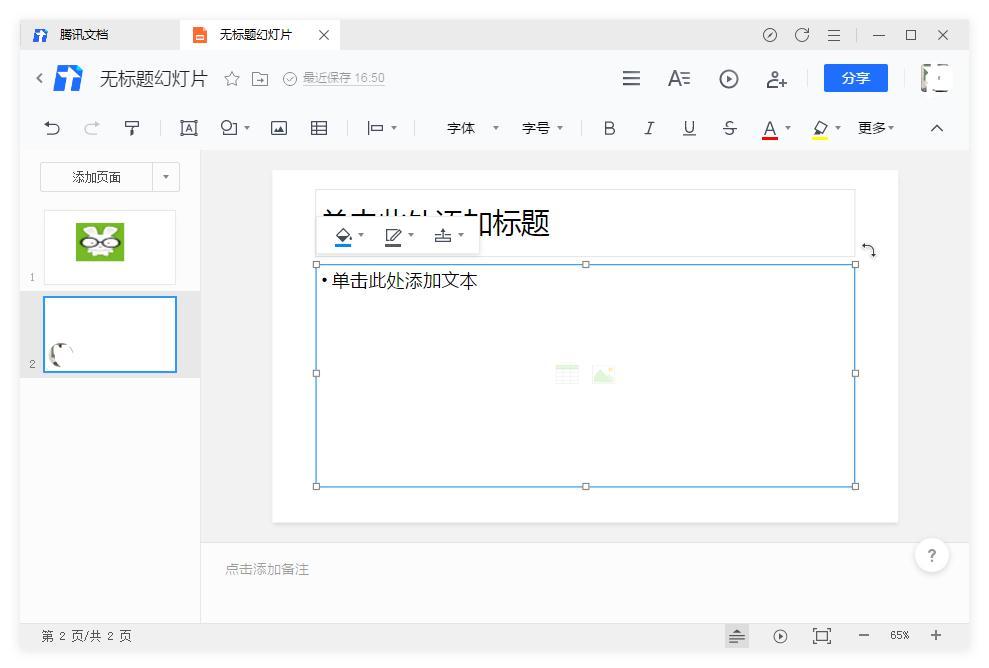Open the collaborator invite icon
989x668 pixels.
click(x=776, y=79)
